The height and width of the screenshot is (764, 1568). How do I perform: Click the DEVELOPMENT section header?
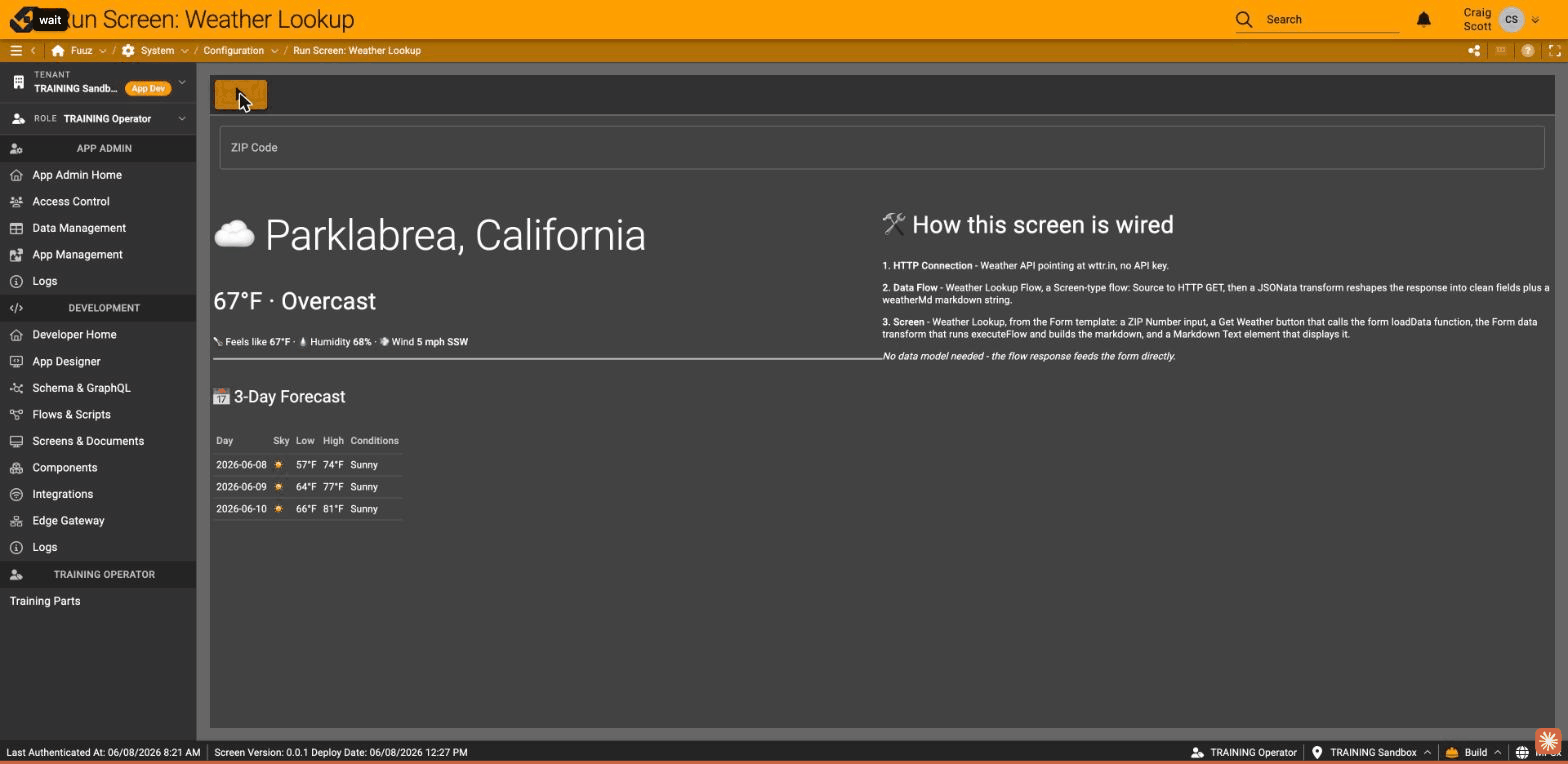point(104,308)
